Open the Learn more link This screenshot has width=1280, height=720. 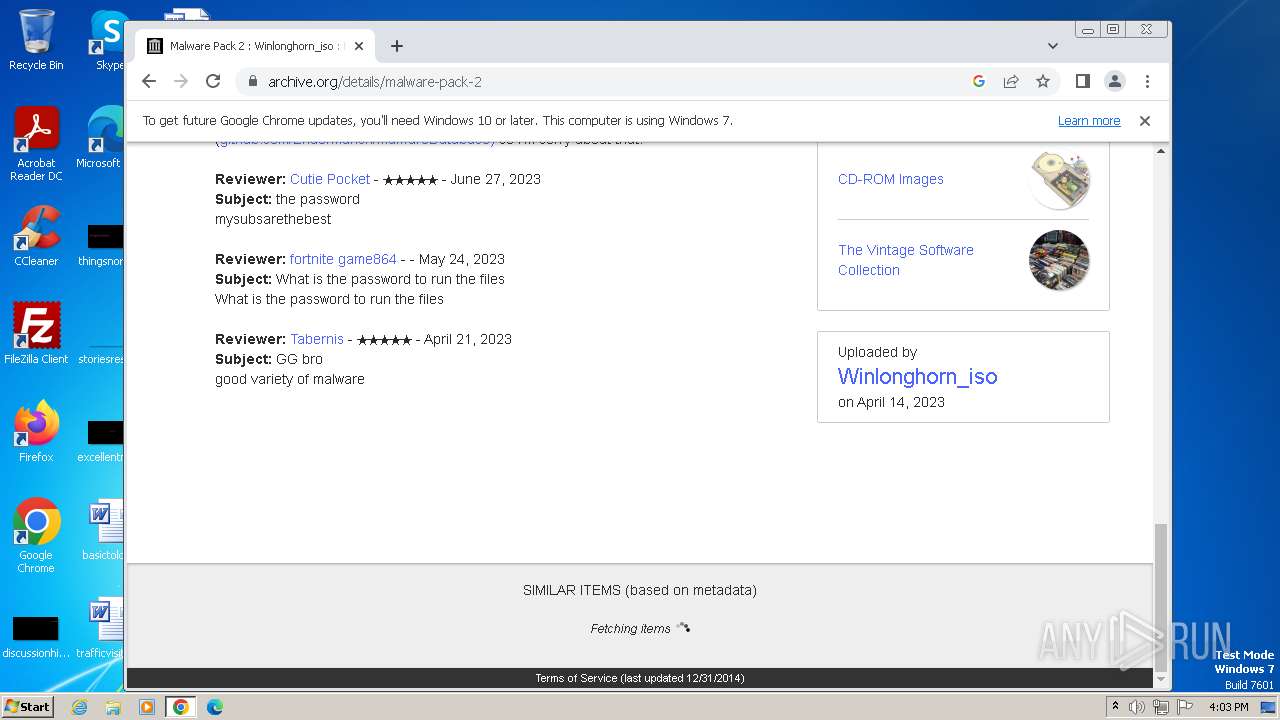(x=1089, y=121)
